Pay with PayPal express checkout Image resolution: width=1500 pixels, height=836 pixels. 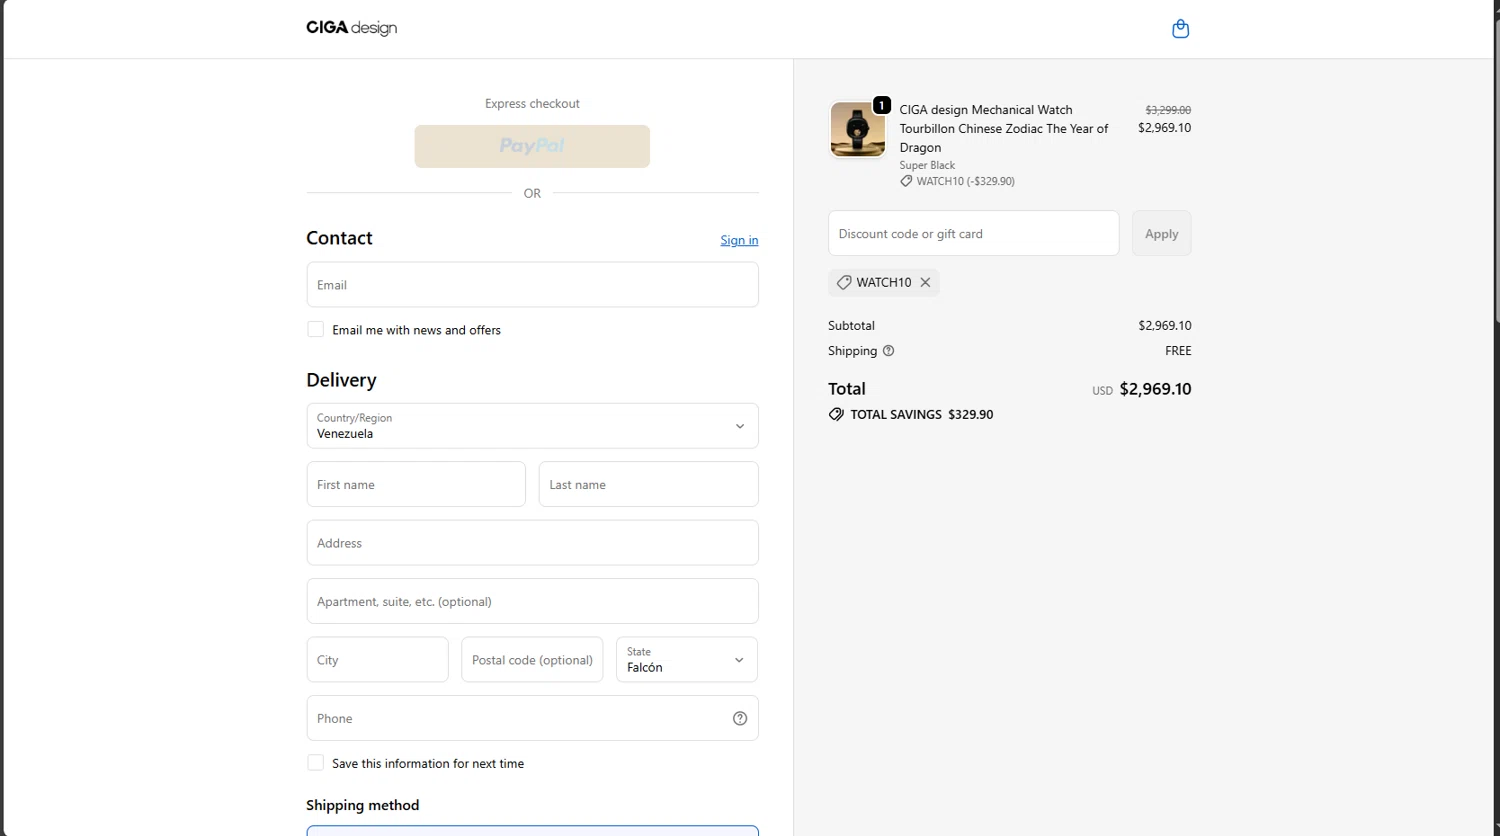click(532, 146)
